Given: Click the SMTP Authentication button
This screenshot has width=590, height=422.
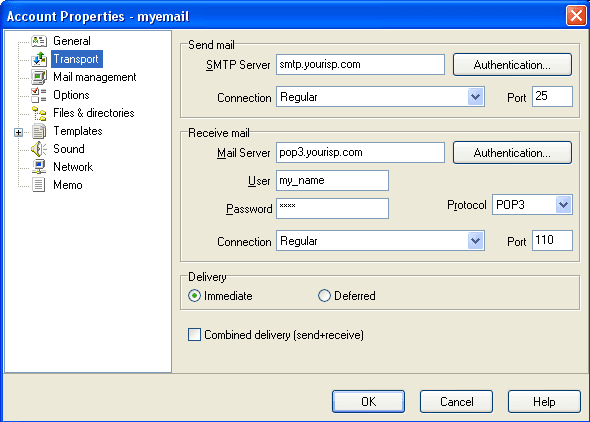Looking at the screenshot, I should pos(512,65).
